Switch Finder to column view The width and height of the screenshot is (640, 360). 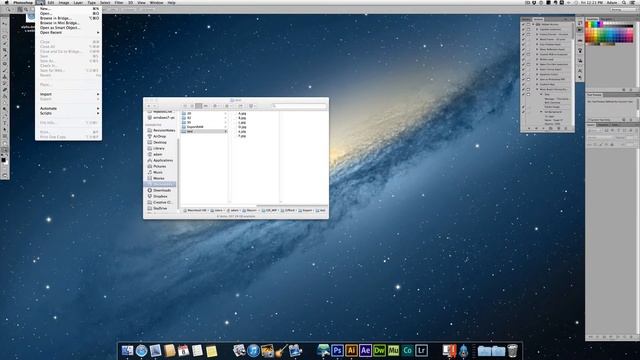pyautogui.click(x=198, y=106)
